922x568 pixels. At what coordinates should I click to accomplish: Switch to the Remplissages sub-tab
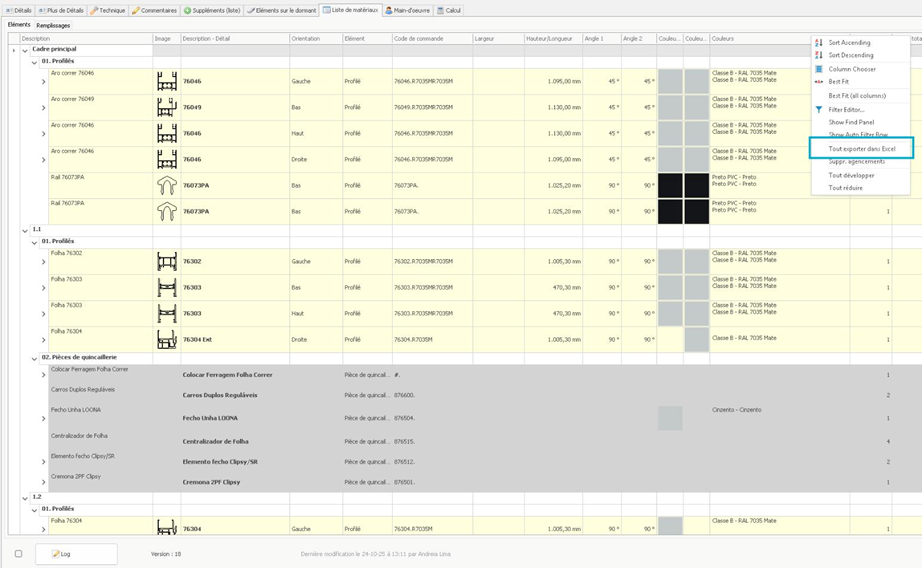coord(53,25)
